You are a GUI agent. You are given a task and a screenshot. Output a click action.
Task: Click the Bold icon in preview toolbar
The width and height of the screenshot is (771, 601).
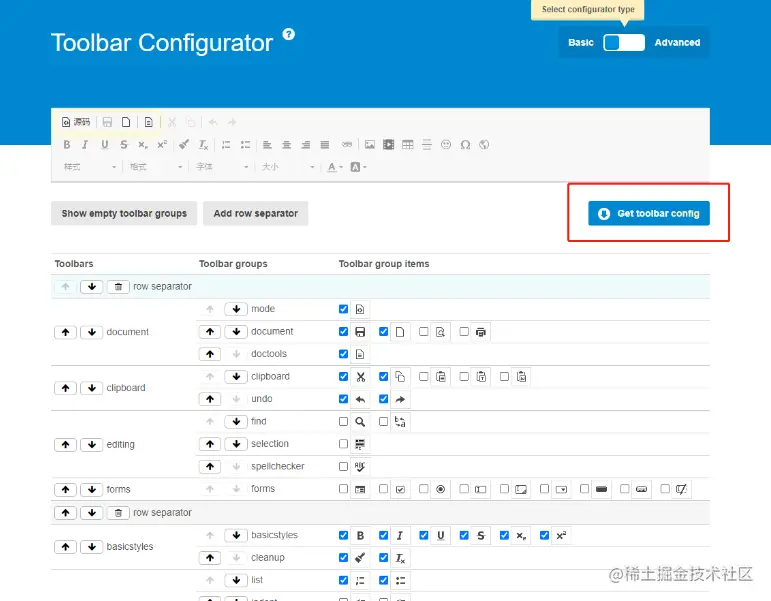point(67,145)
